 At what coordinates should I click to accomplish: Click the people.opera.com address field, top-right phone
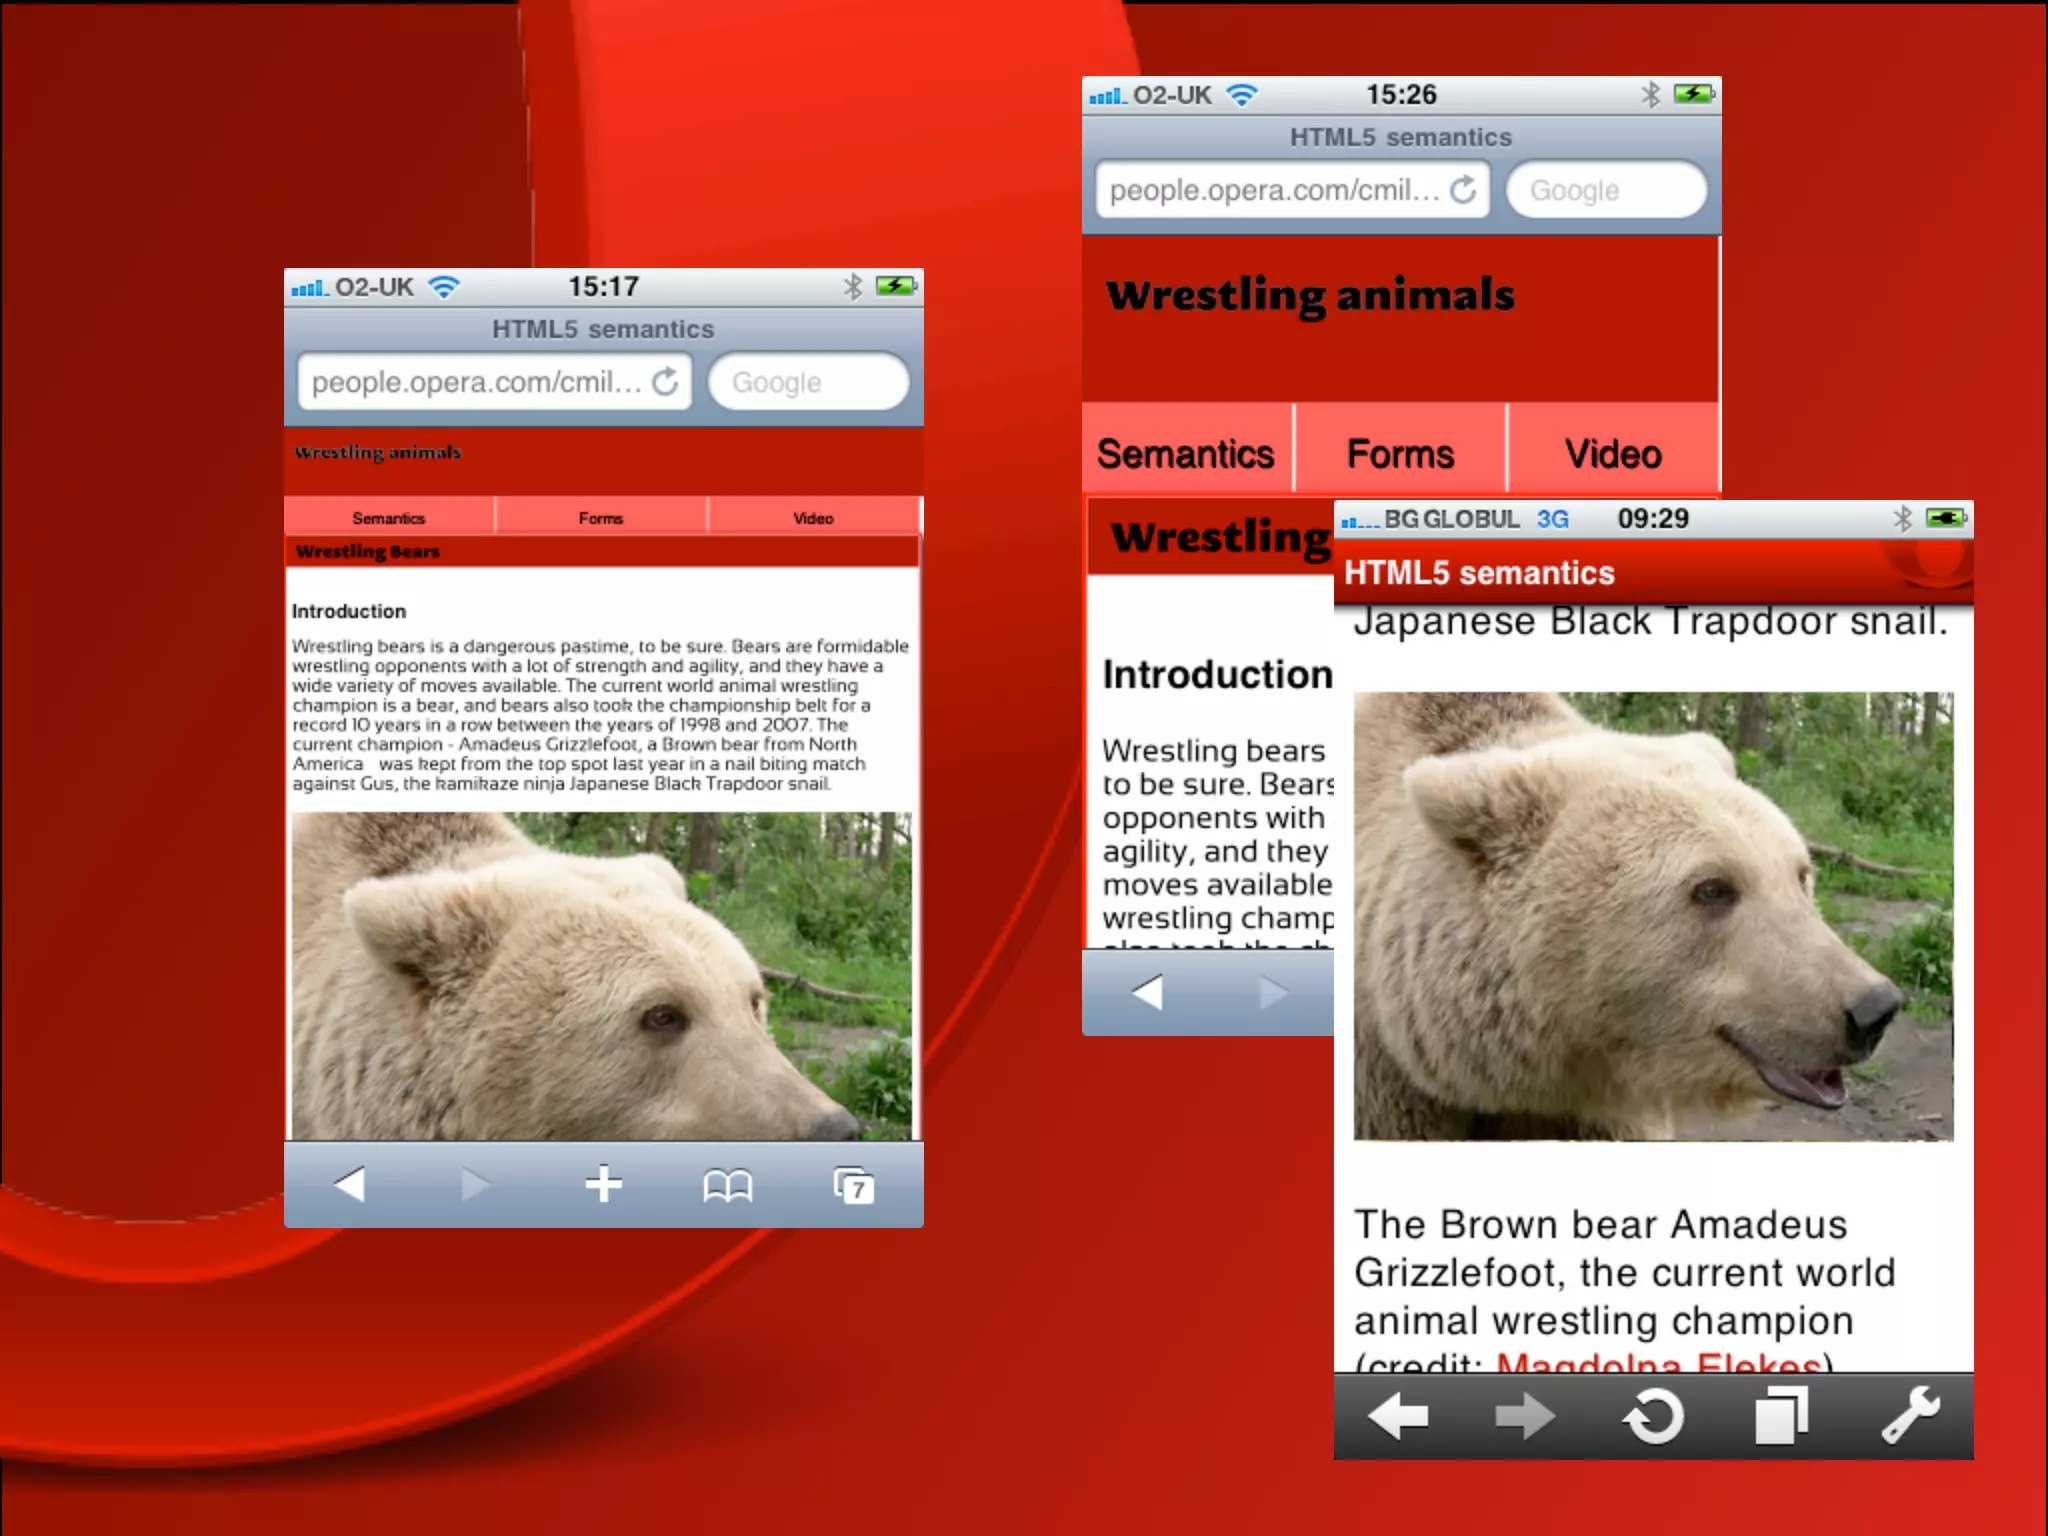1272,190
